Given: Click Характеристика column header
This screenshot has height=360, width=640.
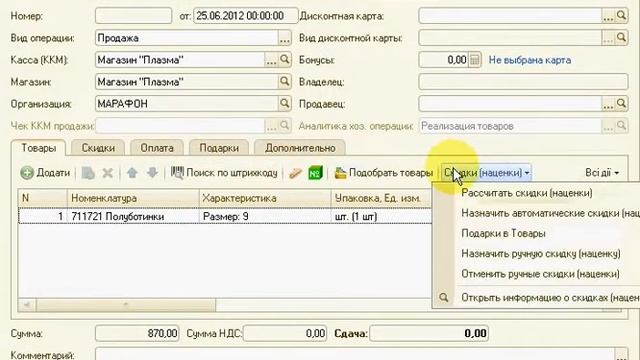Looking at the screenshot, I should (265, 198).
